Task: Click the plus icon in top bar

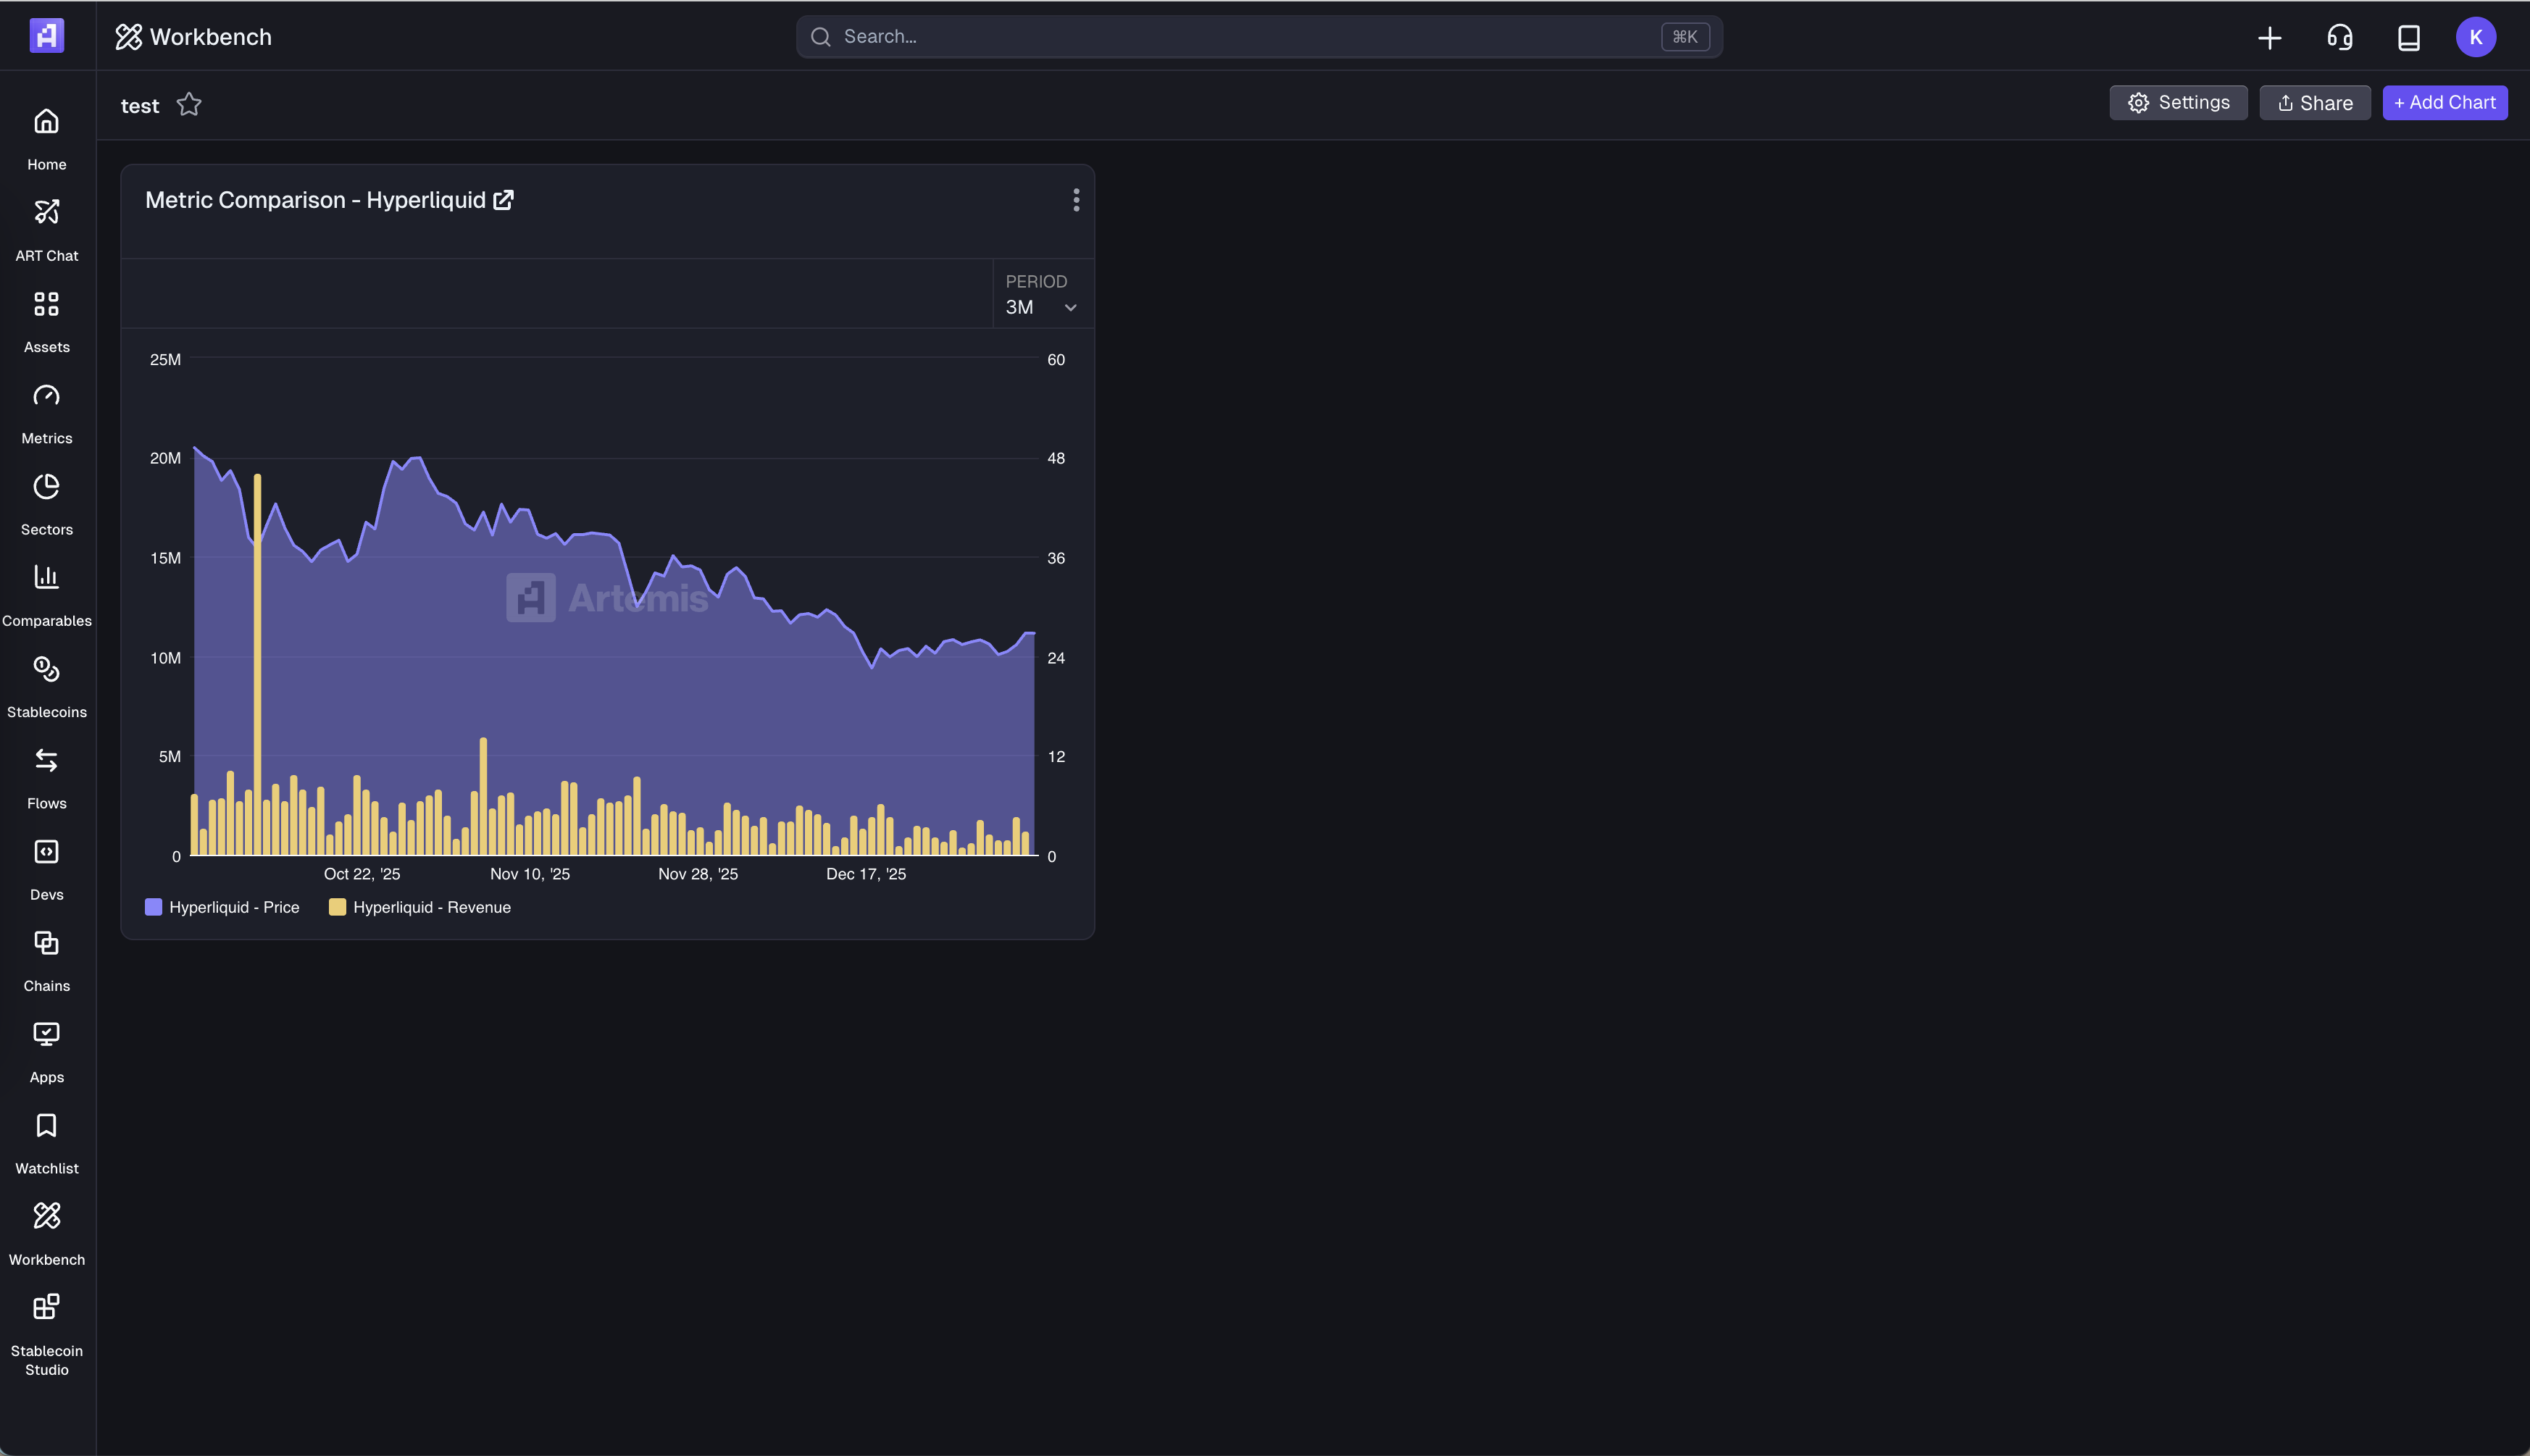Action: point(2269,37)
